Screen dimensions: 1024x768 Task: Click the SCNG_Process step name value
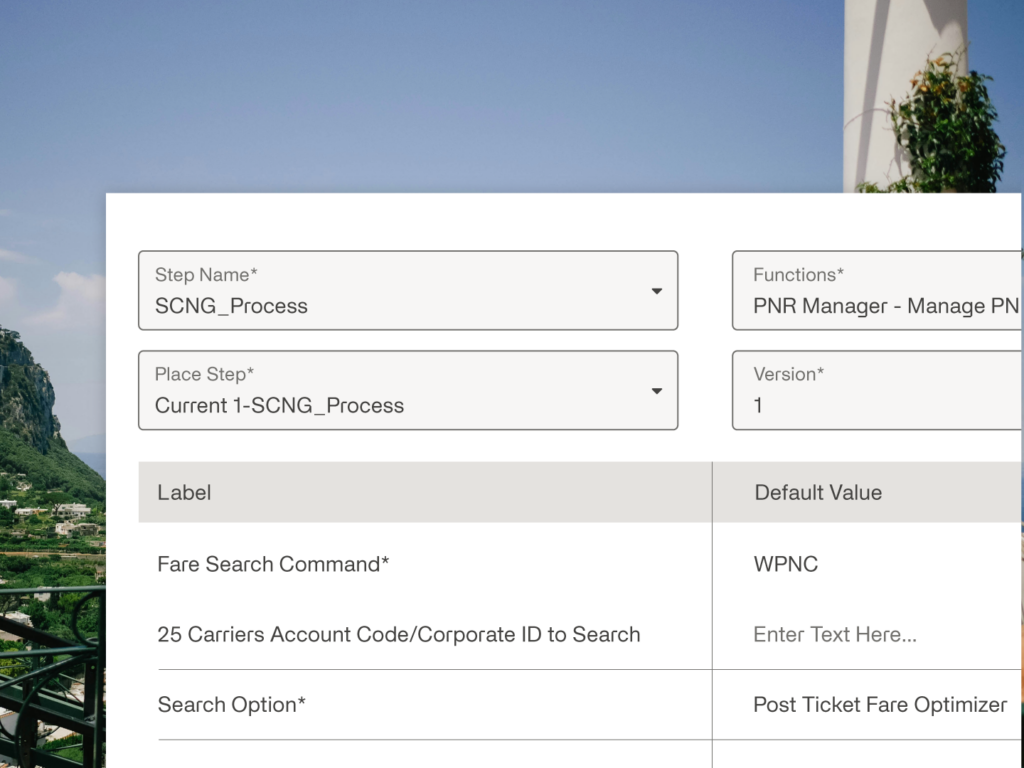coord(231,306)
